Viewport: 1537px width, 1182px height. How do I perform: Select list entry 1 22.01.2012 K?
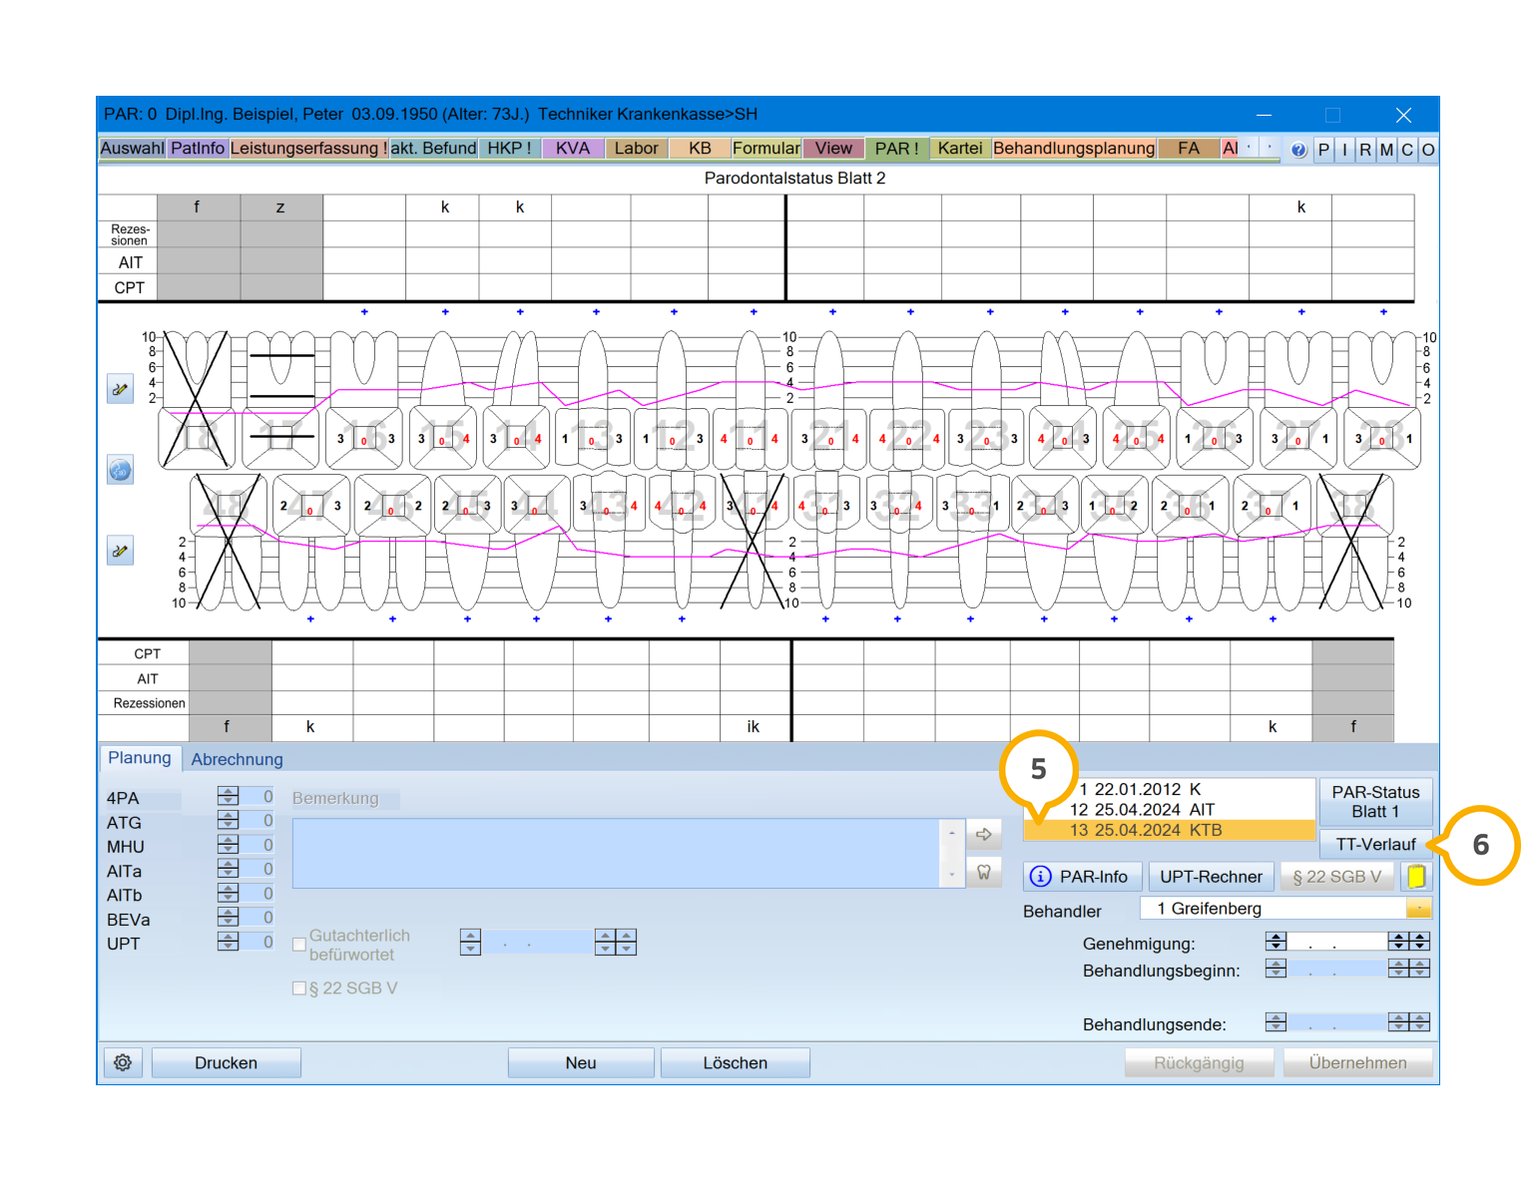[1168, 789]
